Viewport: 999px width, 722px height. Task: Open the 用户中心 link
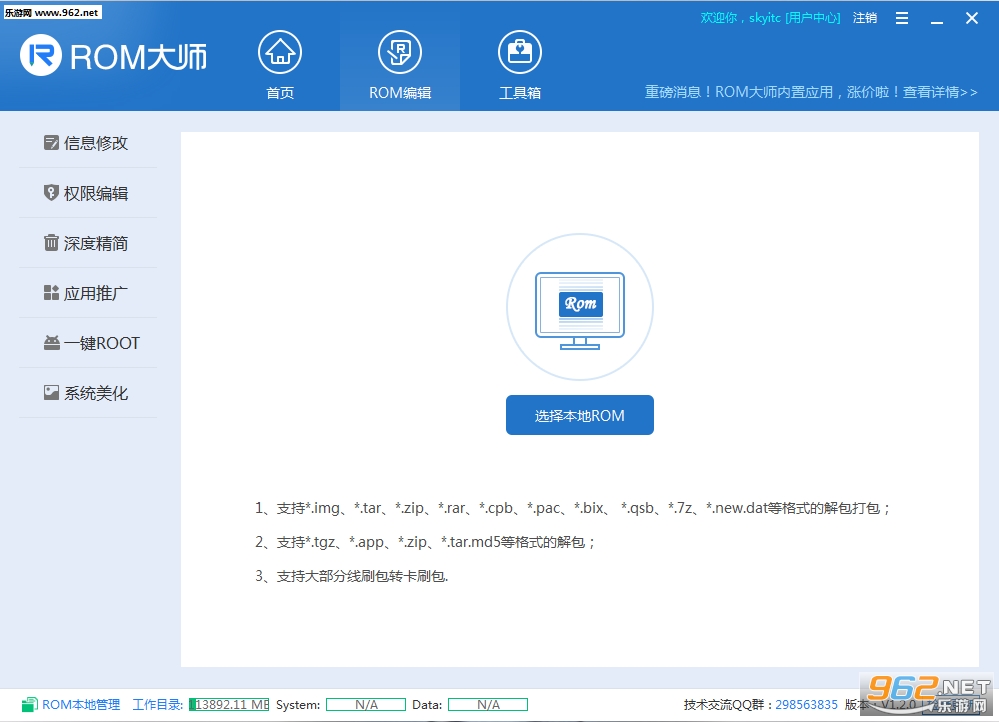813,18
